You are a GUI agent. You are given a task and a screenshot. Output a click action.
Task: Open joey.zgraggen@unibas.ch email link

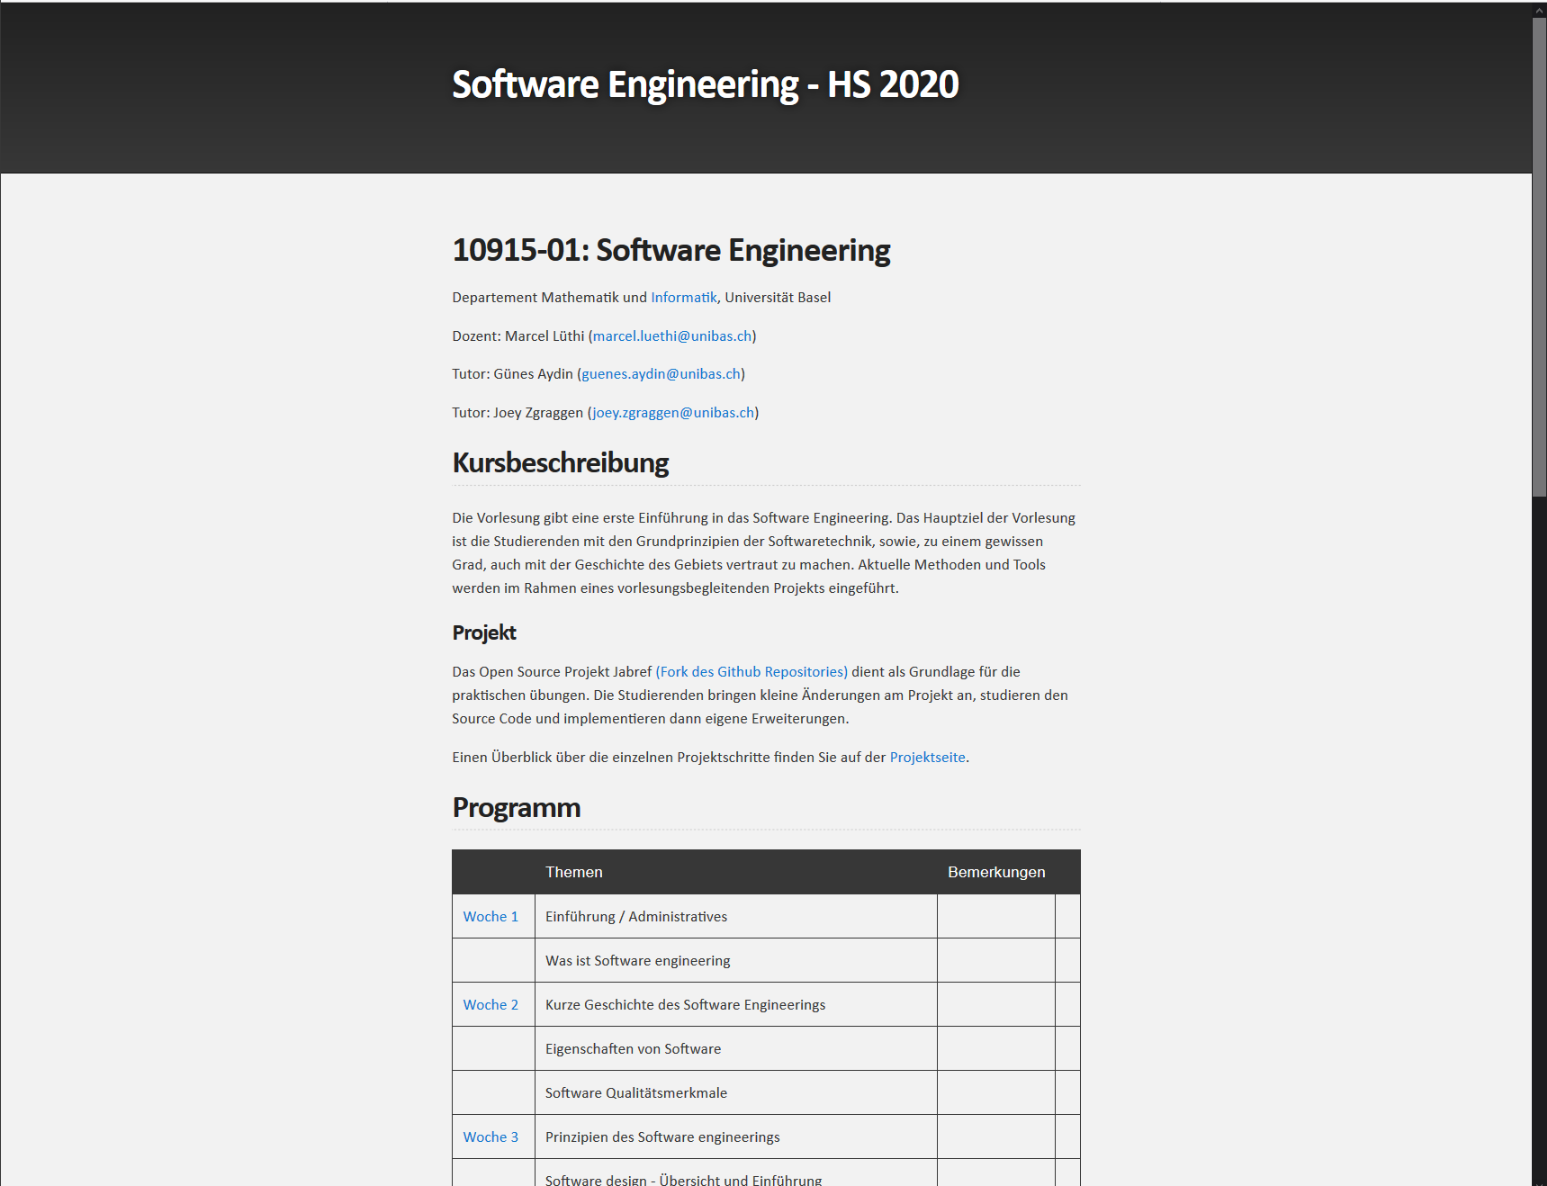(x=673, y=412)
